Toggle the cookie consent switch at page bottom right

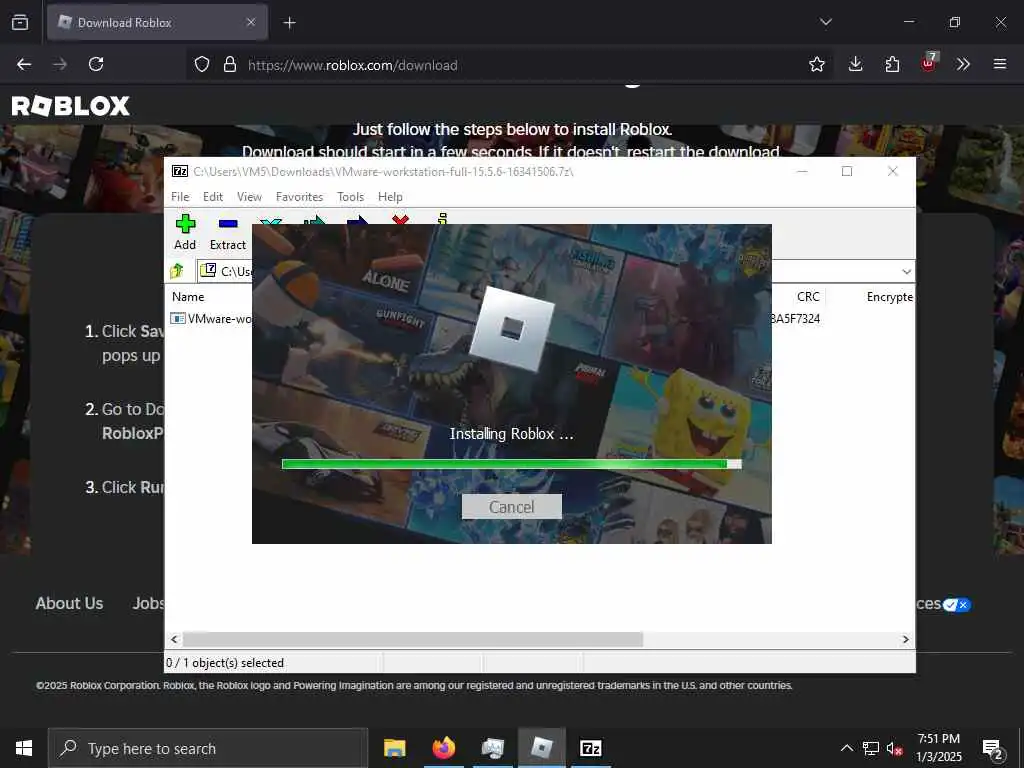click(957, 605)
